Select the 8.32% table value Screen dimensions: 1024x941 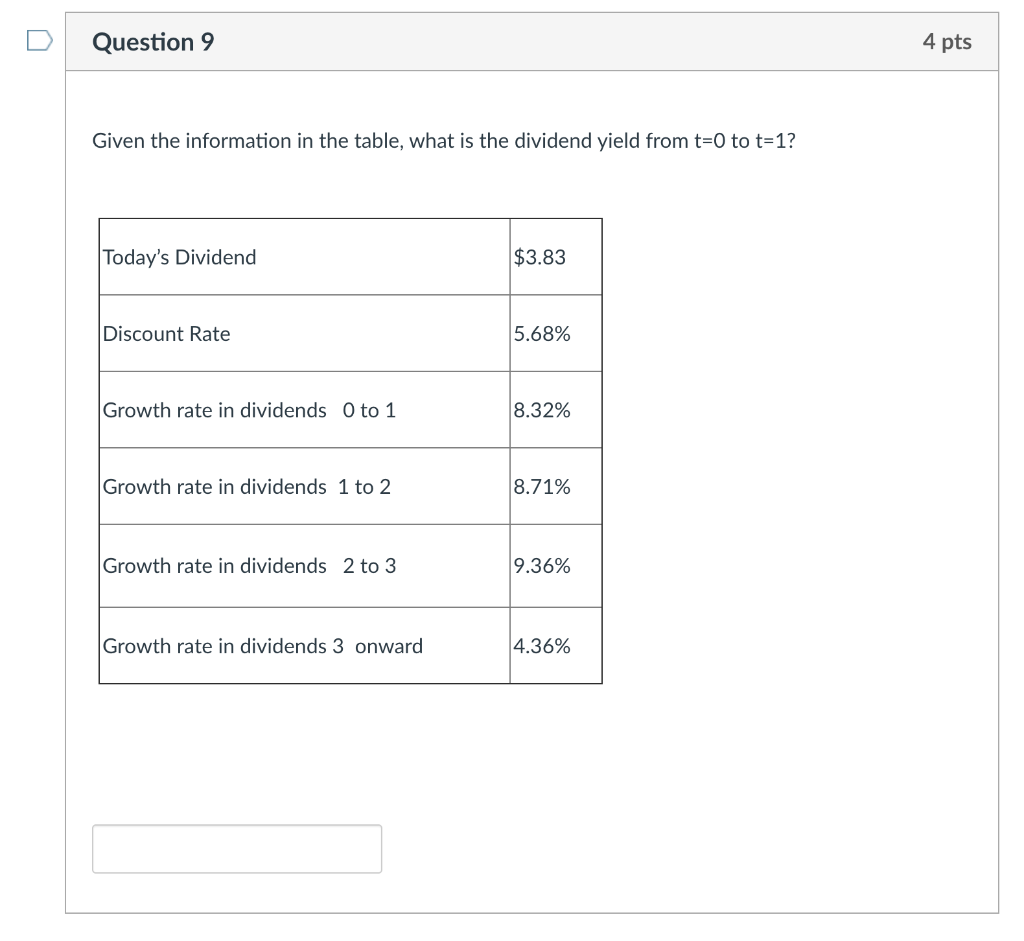[x=541, y=410]
